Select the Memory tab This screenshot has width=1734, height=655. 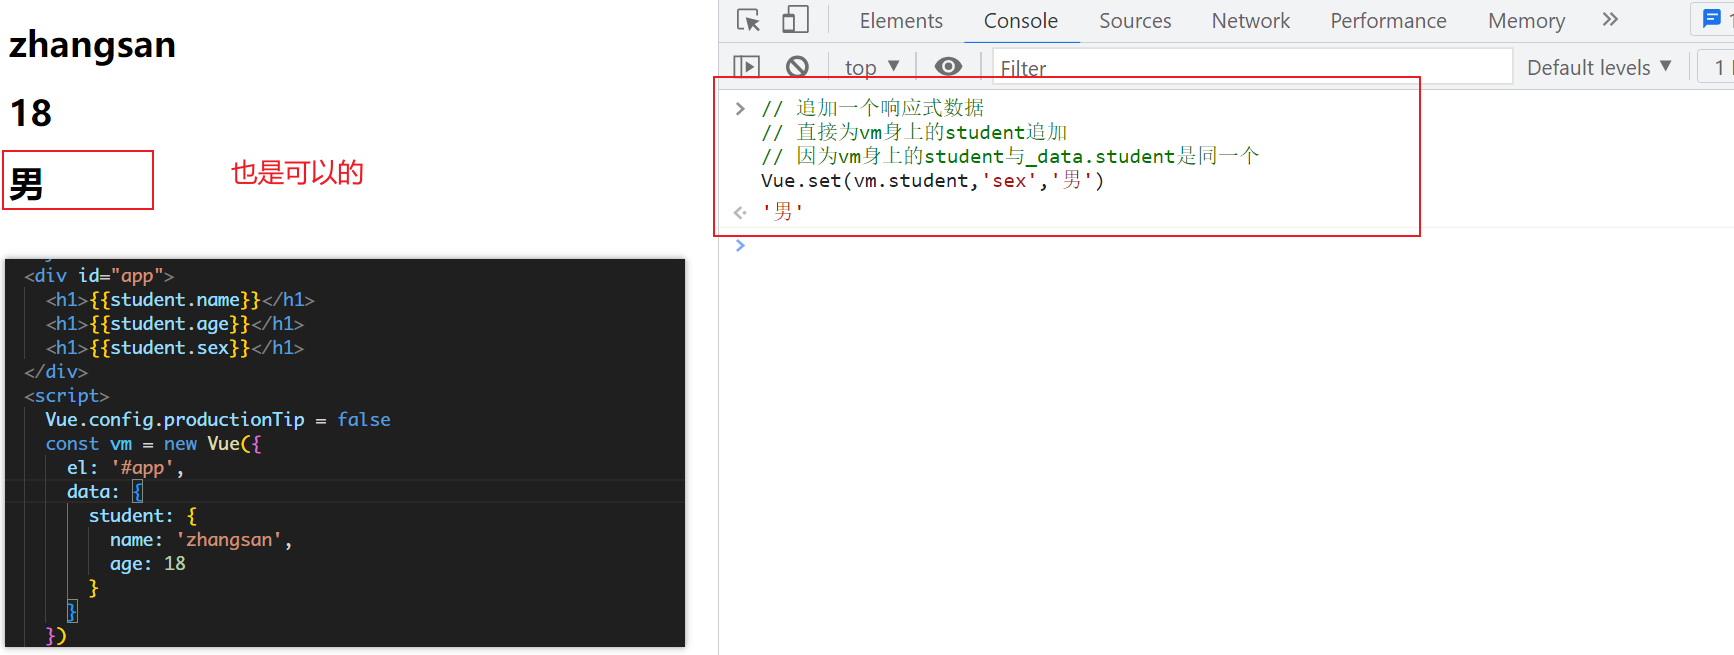click(x=1526, y=21)
